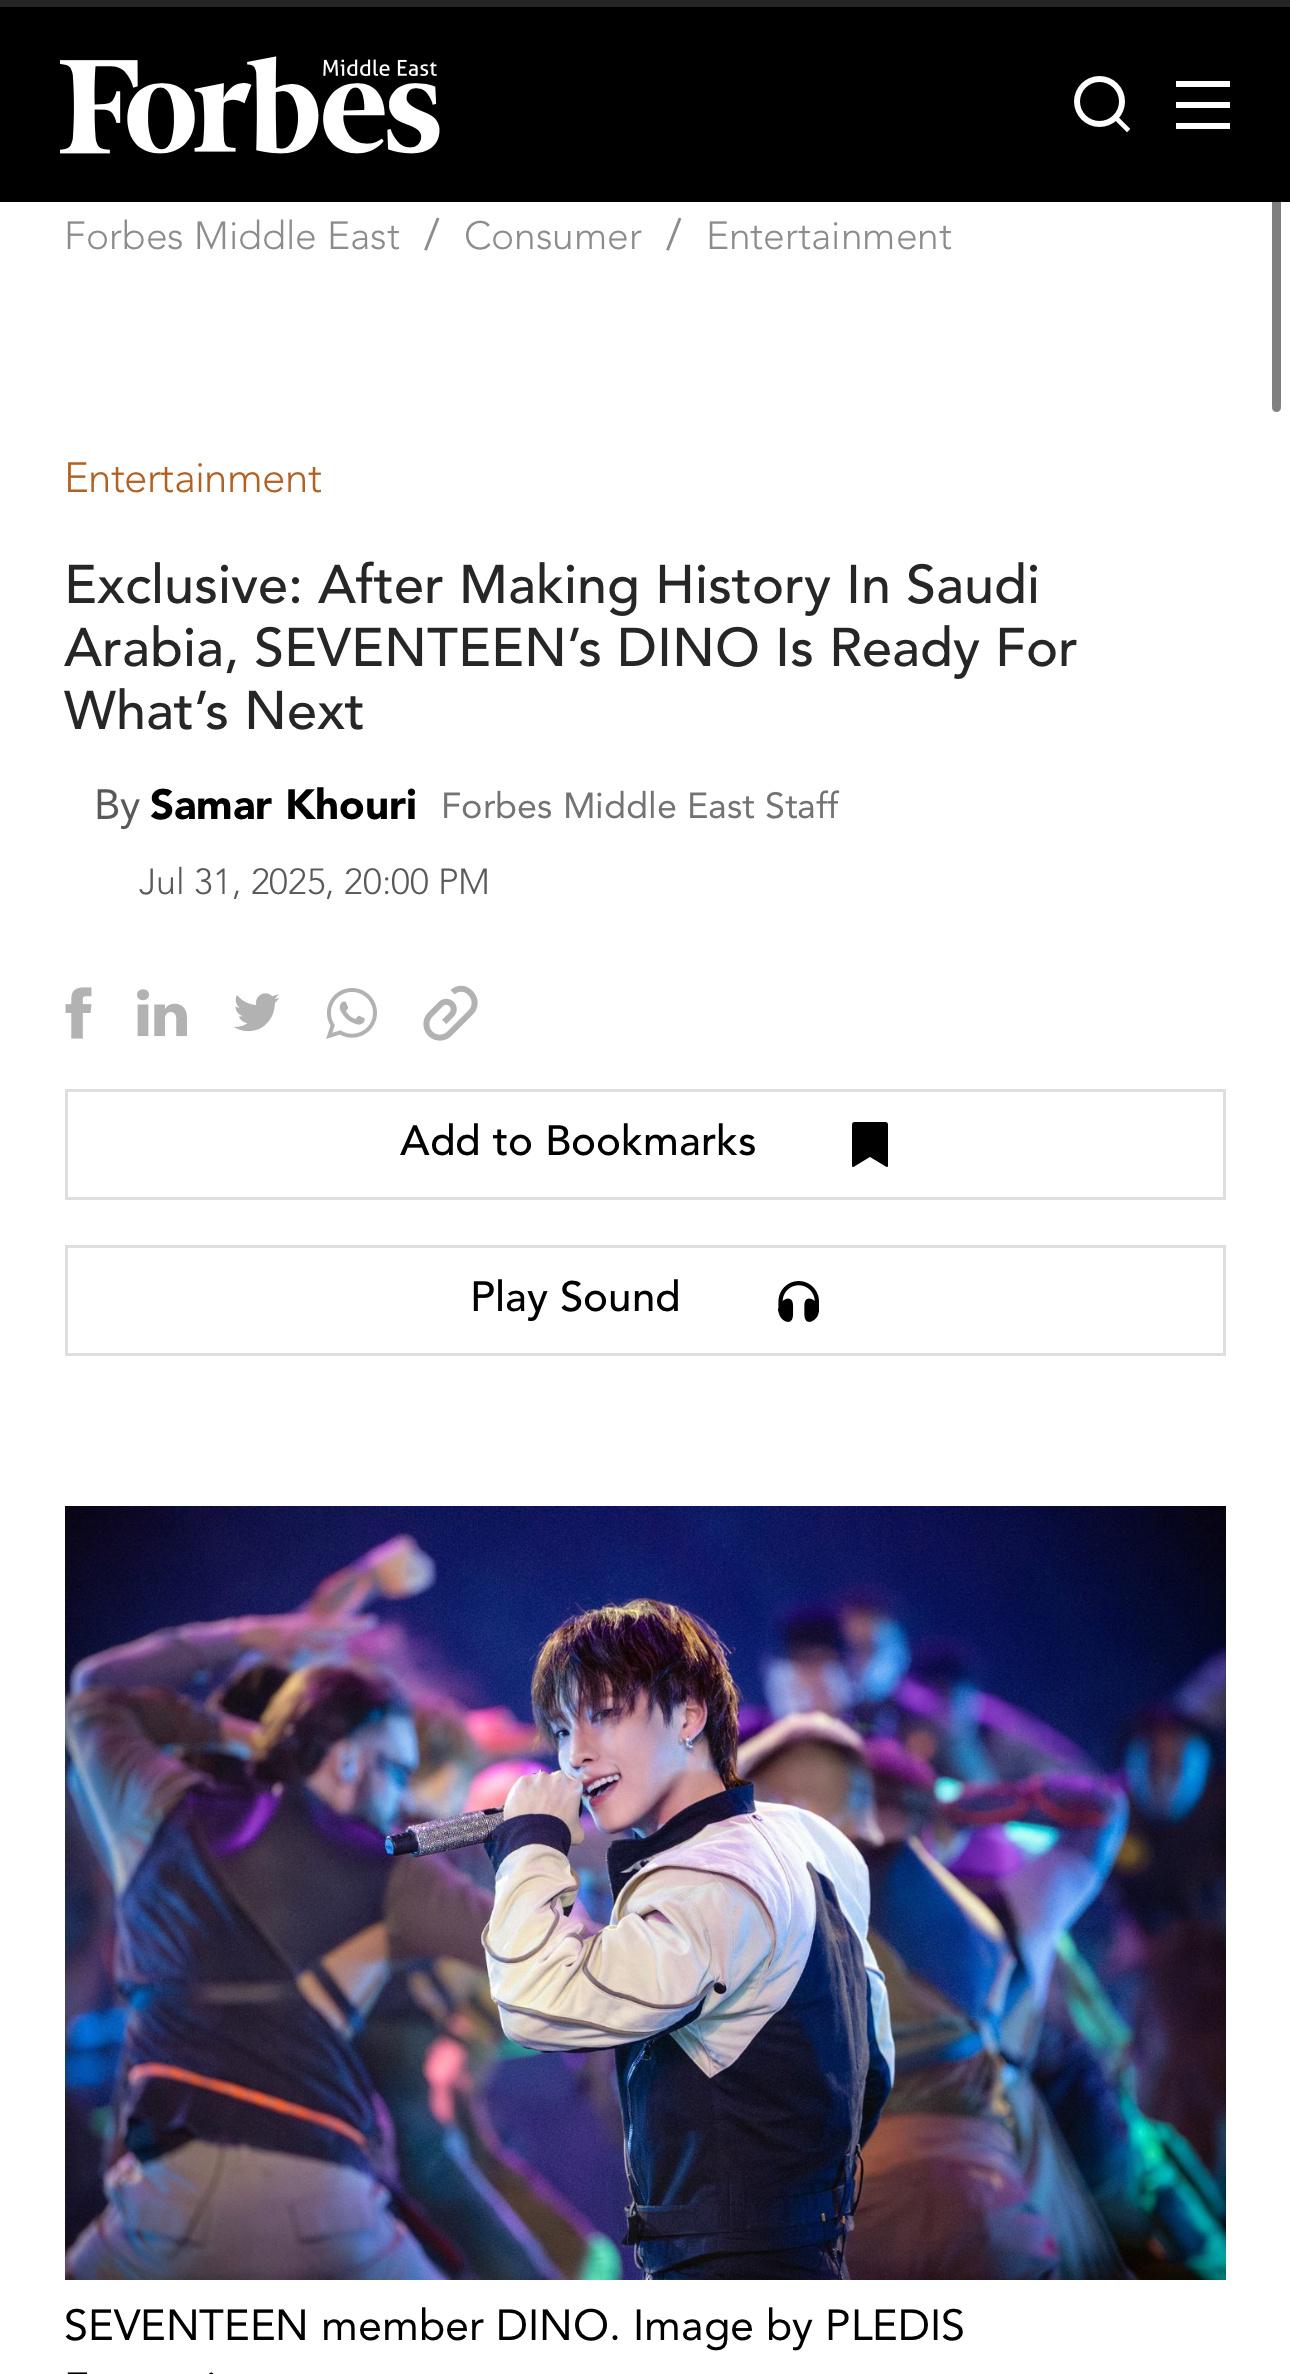Share article on Twitter

click(256, 1013)
